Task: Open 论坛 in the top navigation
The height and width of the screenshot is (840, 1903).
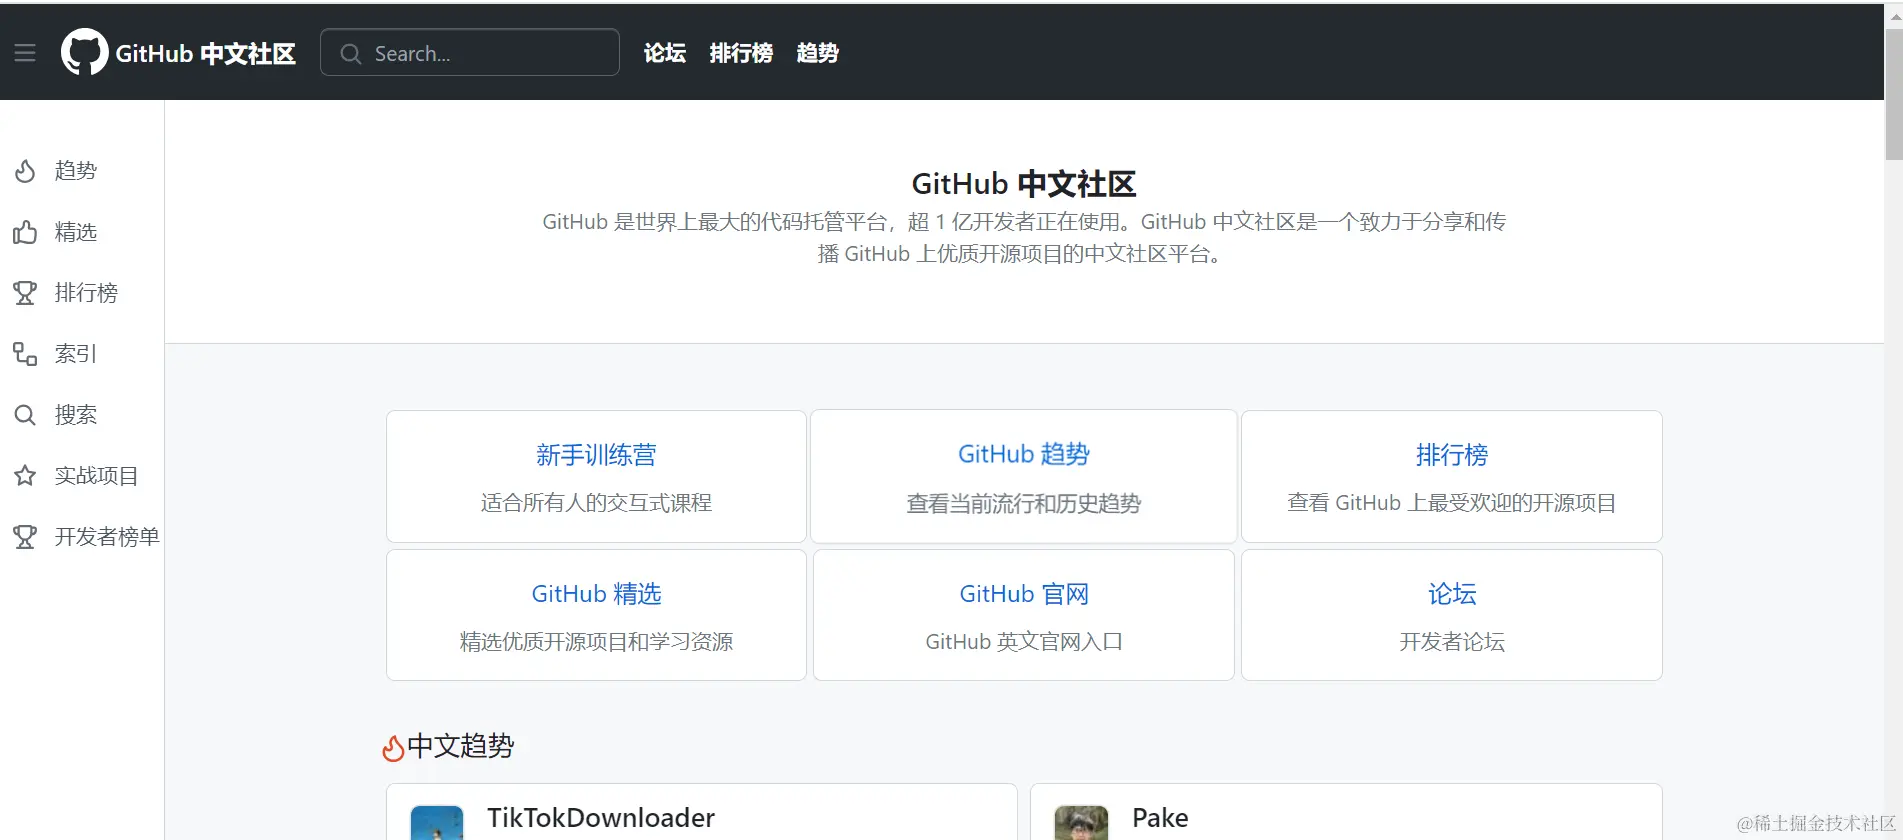Action: (x=665, y=53)
